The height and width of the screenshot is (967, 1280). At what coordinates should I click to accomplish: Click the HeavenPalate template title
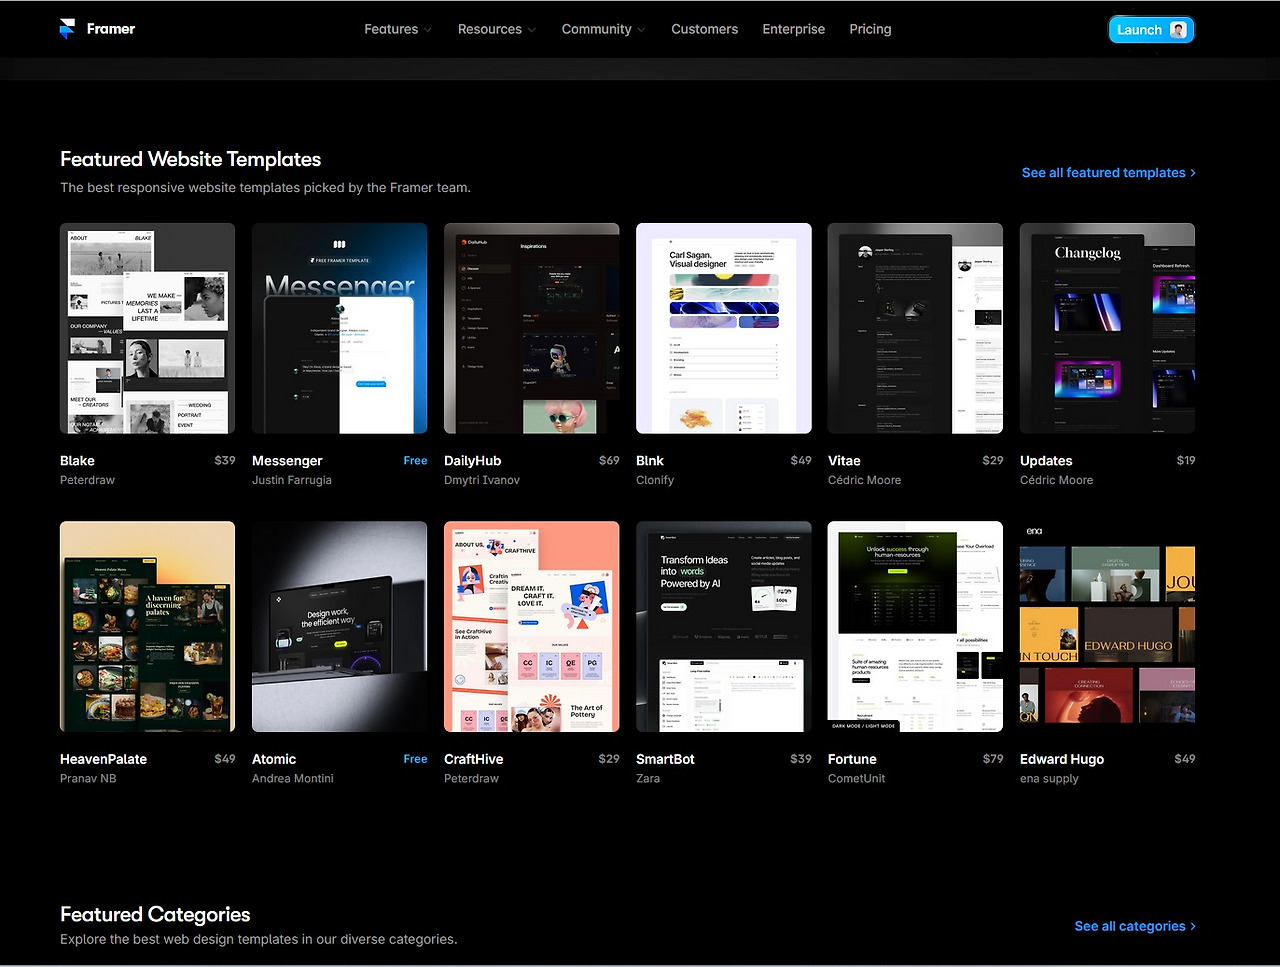pyautogui.click(x=103, y=759)
